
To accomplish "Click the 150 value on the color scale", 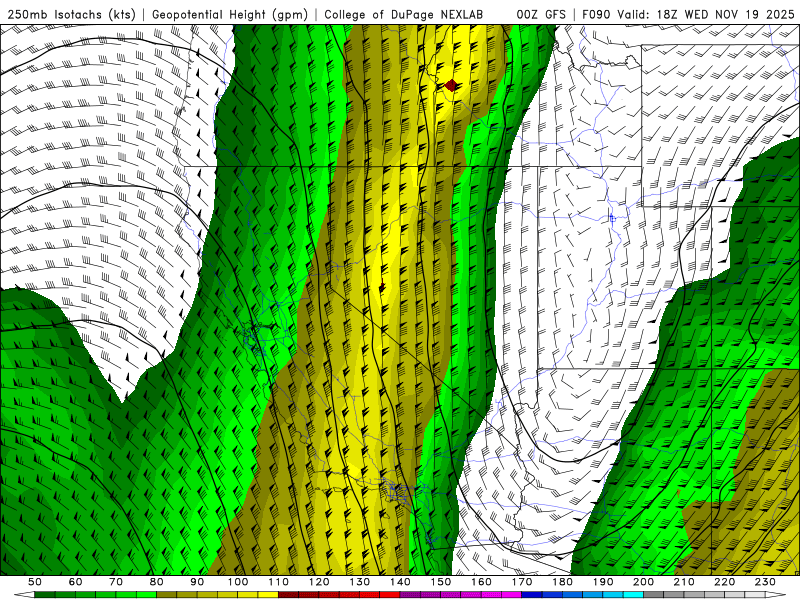I will click(441, 582).
